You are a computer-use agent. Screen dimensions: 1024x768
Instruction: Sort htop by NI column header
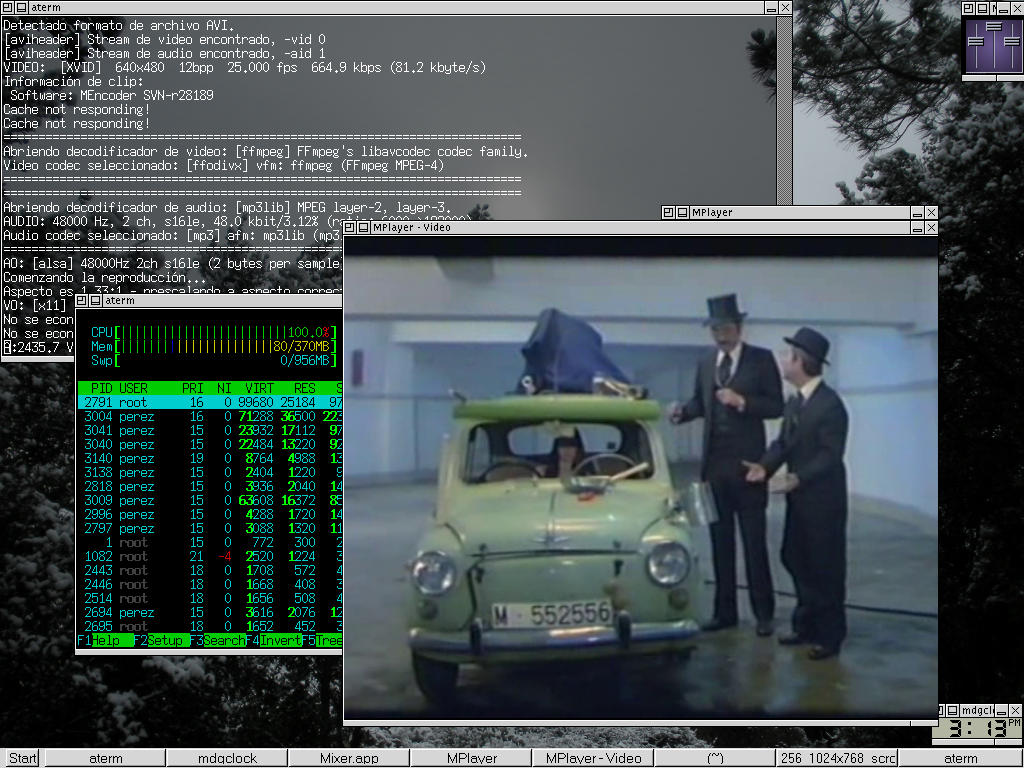pos(224,388)
